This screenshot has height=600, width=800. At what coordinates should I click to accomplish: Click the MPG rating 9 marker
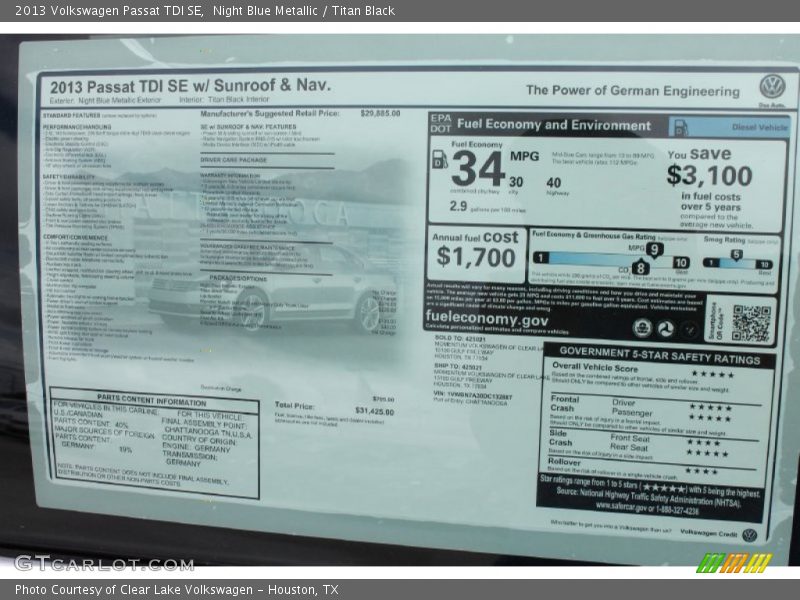pos(653,249)
